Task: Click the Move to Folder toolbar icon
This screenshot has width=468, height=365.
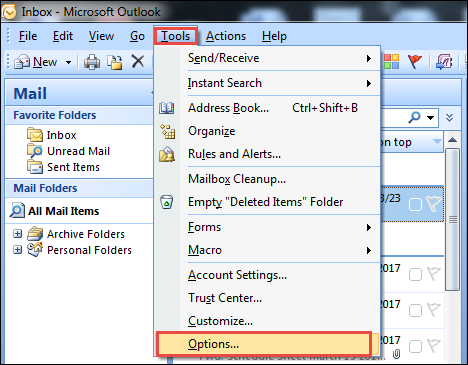Action: tap(114, 62)
